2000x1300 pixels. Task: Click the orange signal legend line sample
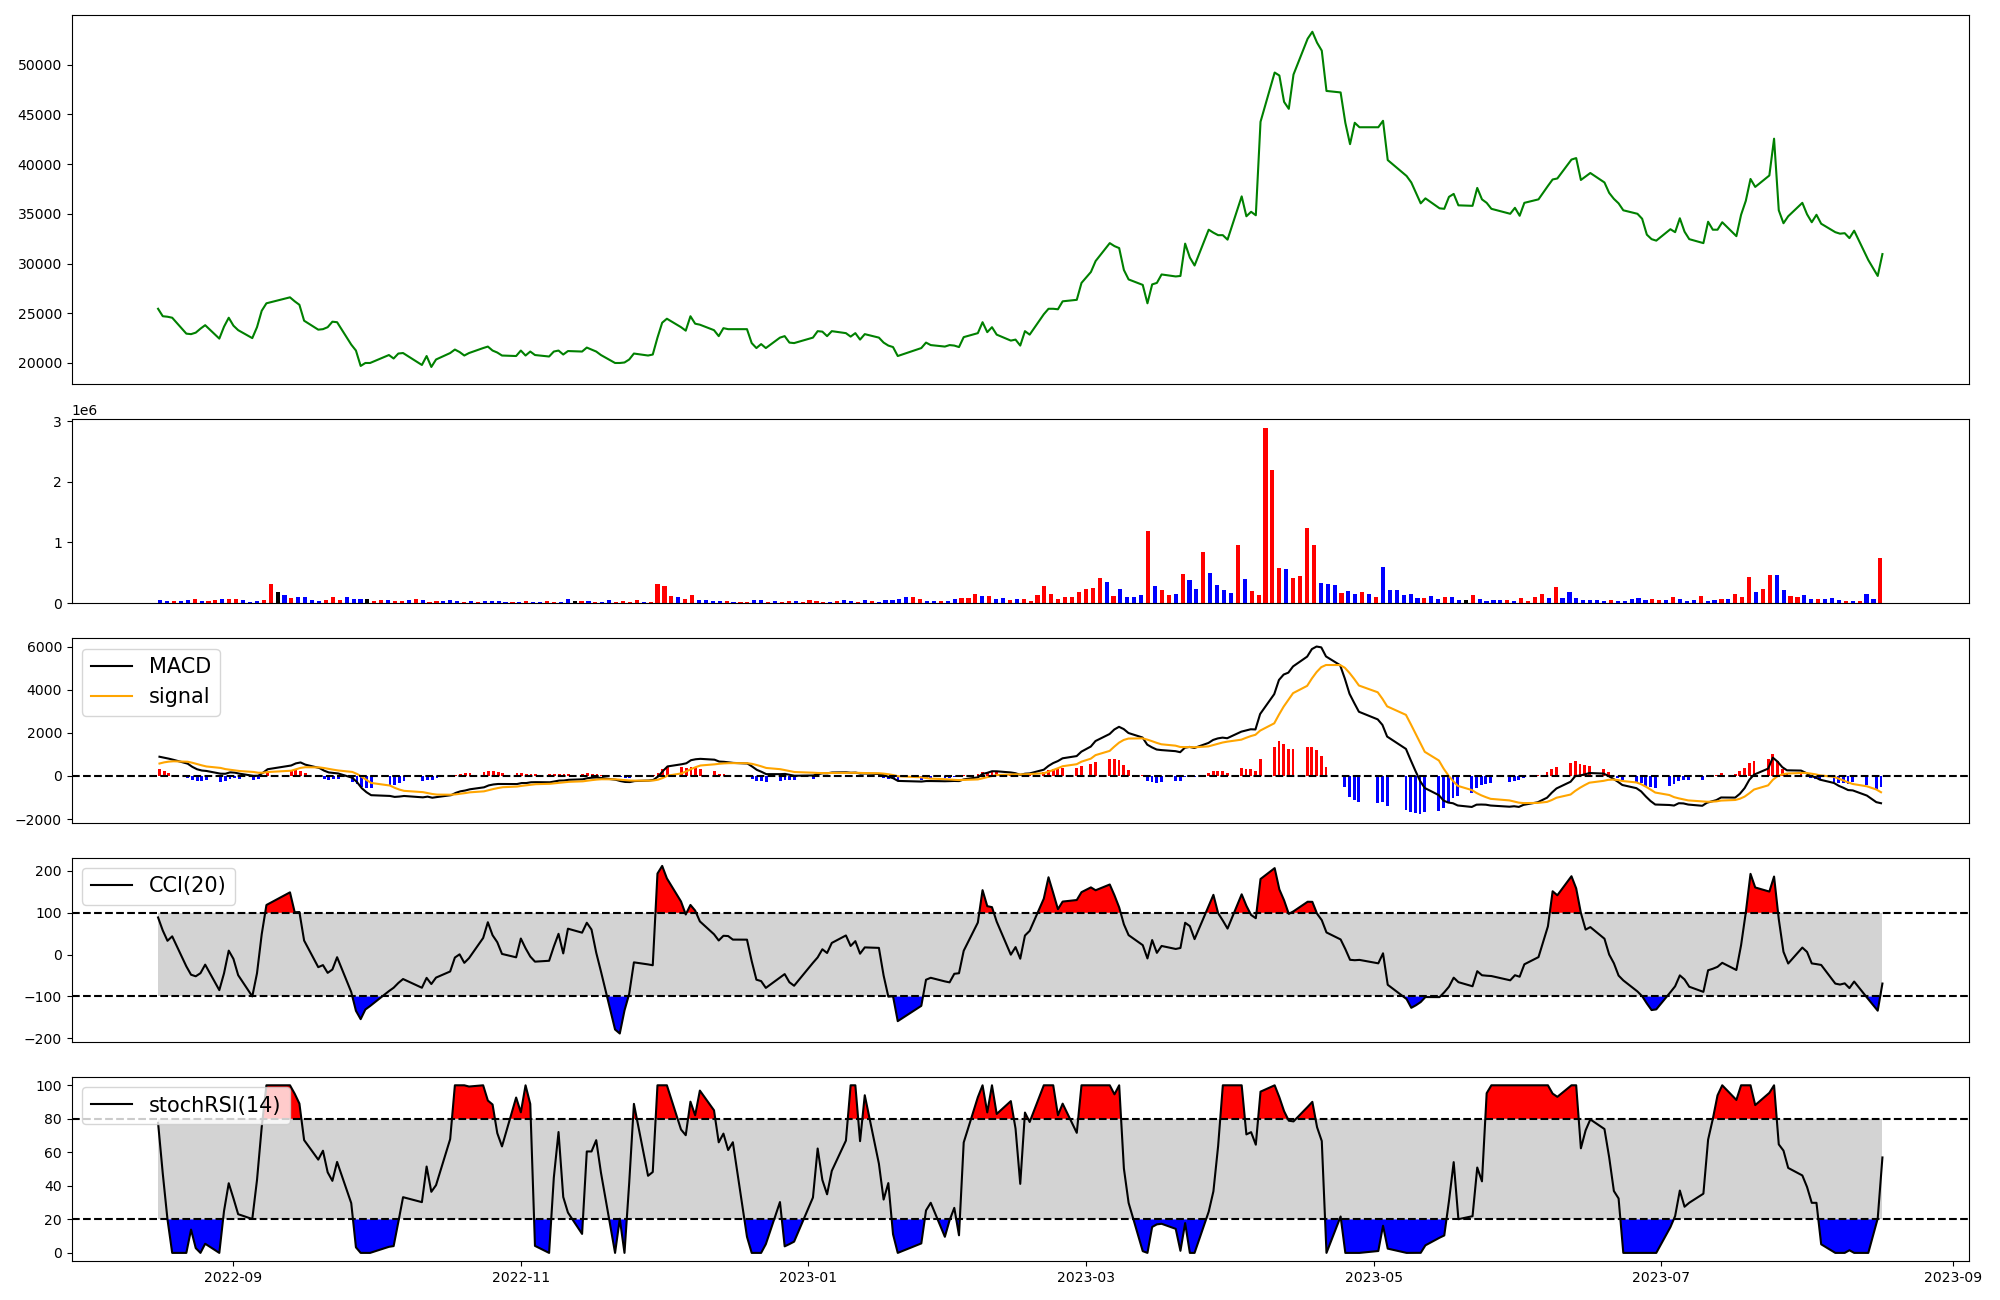pyautogui.click(x=111, y=697)
